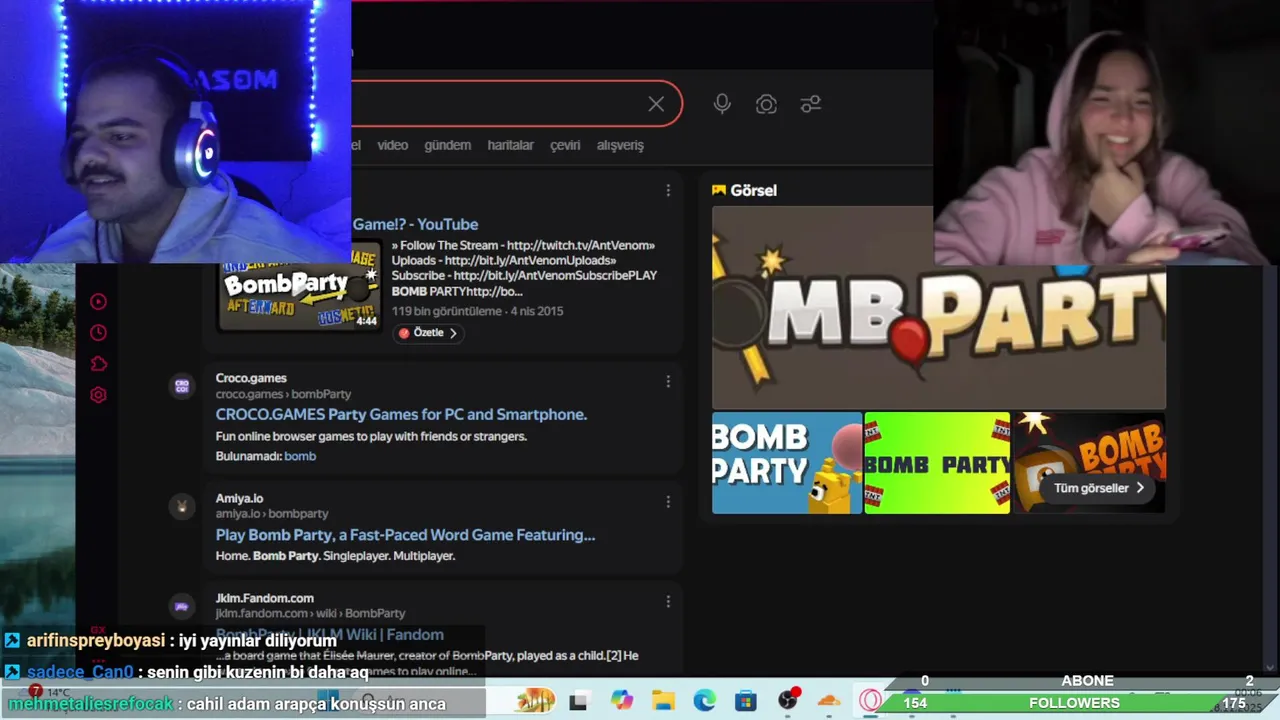The width and height of the screenshot is (1280, 720).
Task: Switch to the çeviri tab
Action: [x=565, y=145]
